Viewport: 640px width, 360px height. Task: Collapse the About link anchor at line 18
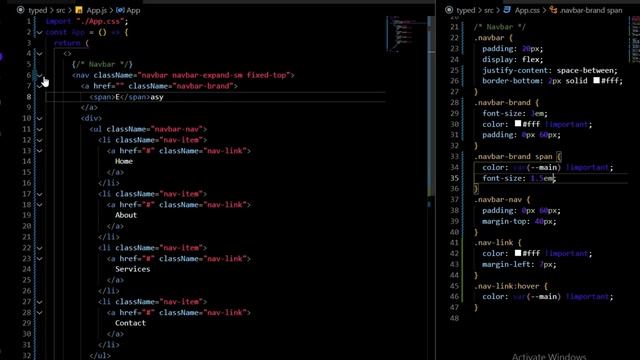click(40, 204)
